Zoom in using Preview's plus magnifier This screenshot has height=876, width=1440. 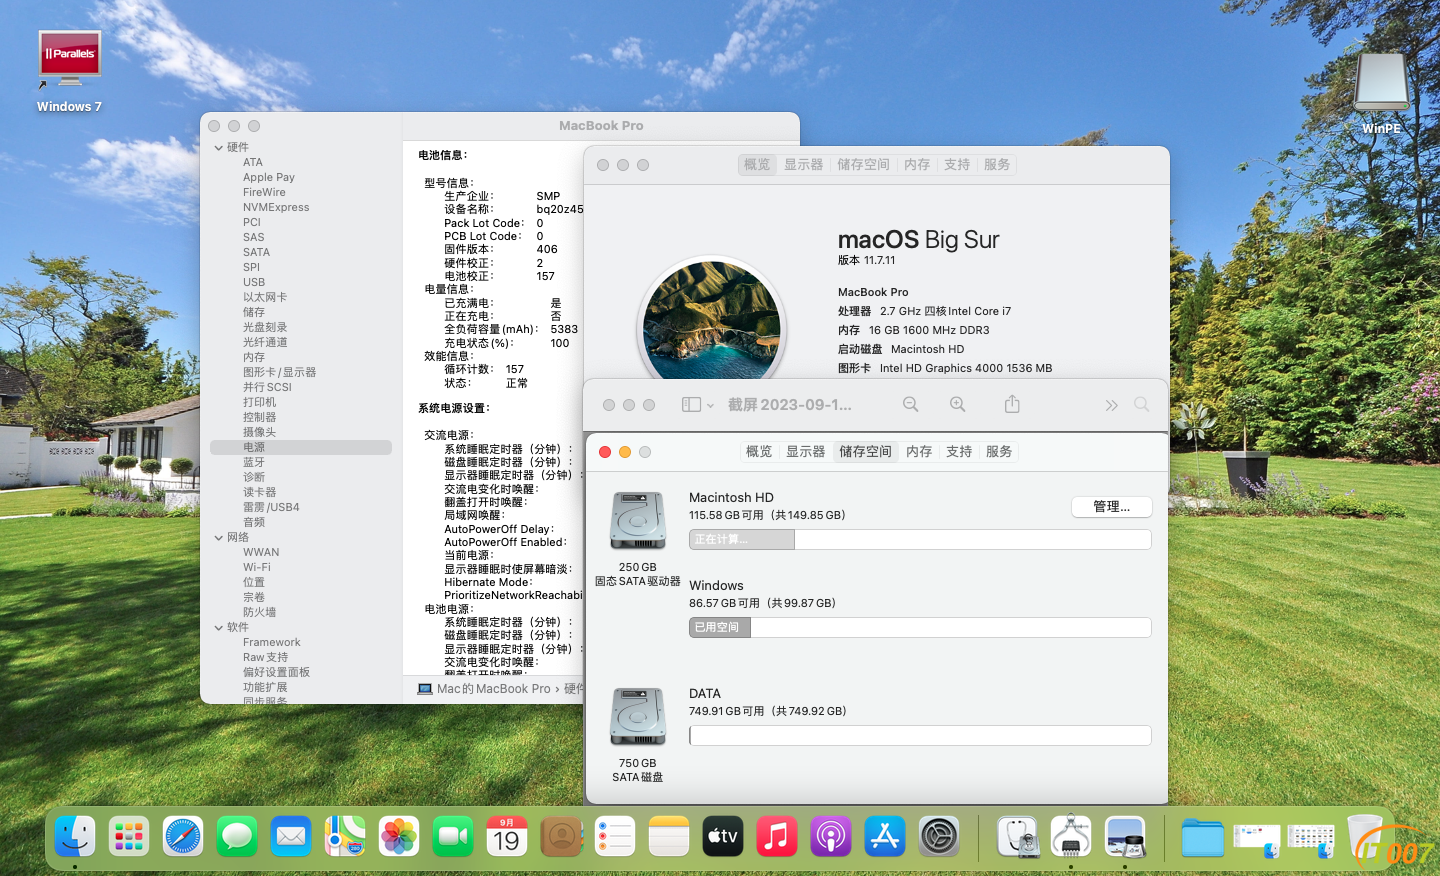[x=958, y=404]
